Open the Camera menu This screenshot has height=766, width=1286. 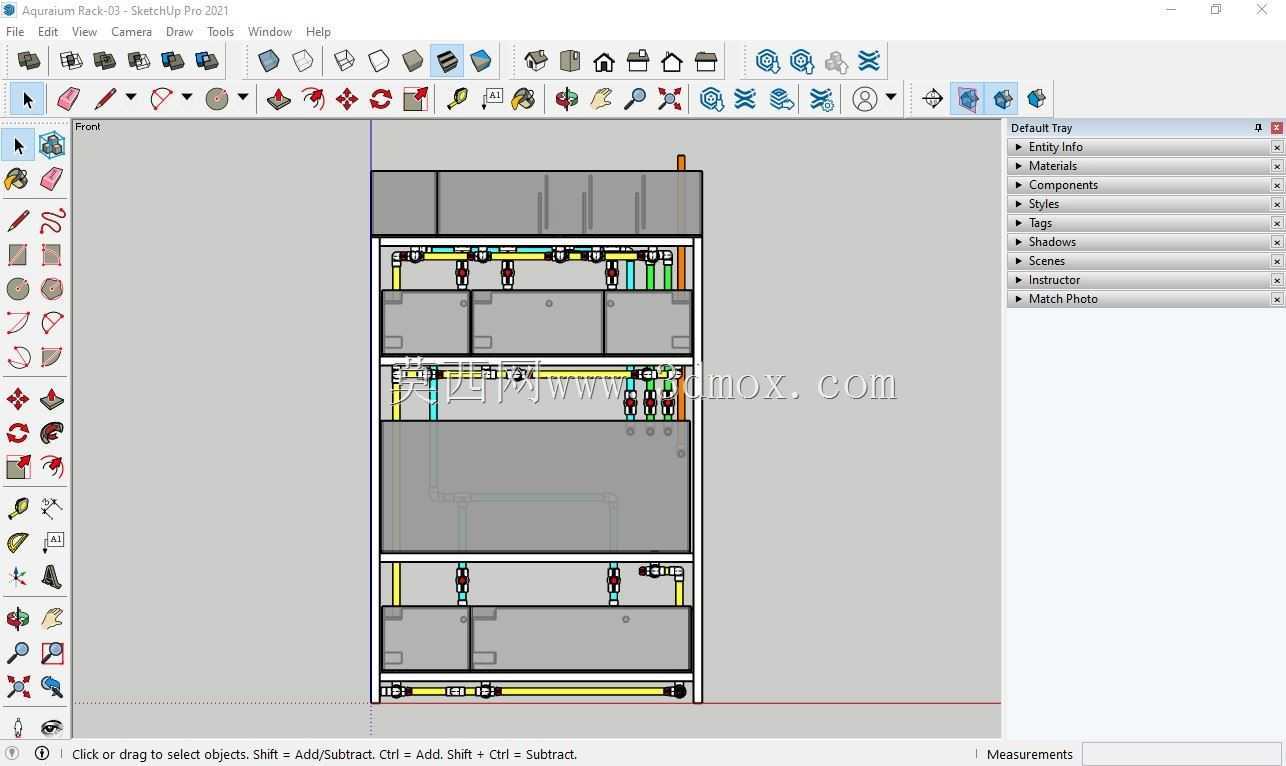(x=131, y=32)
